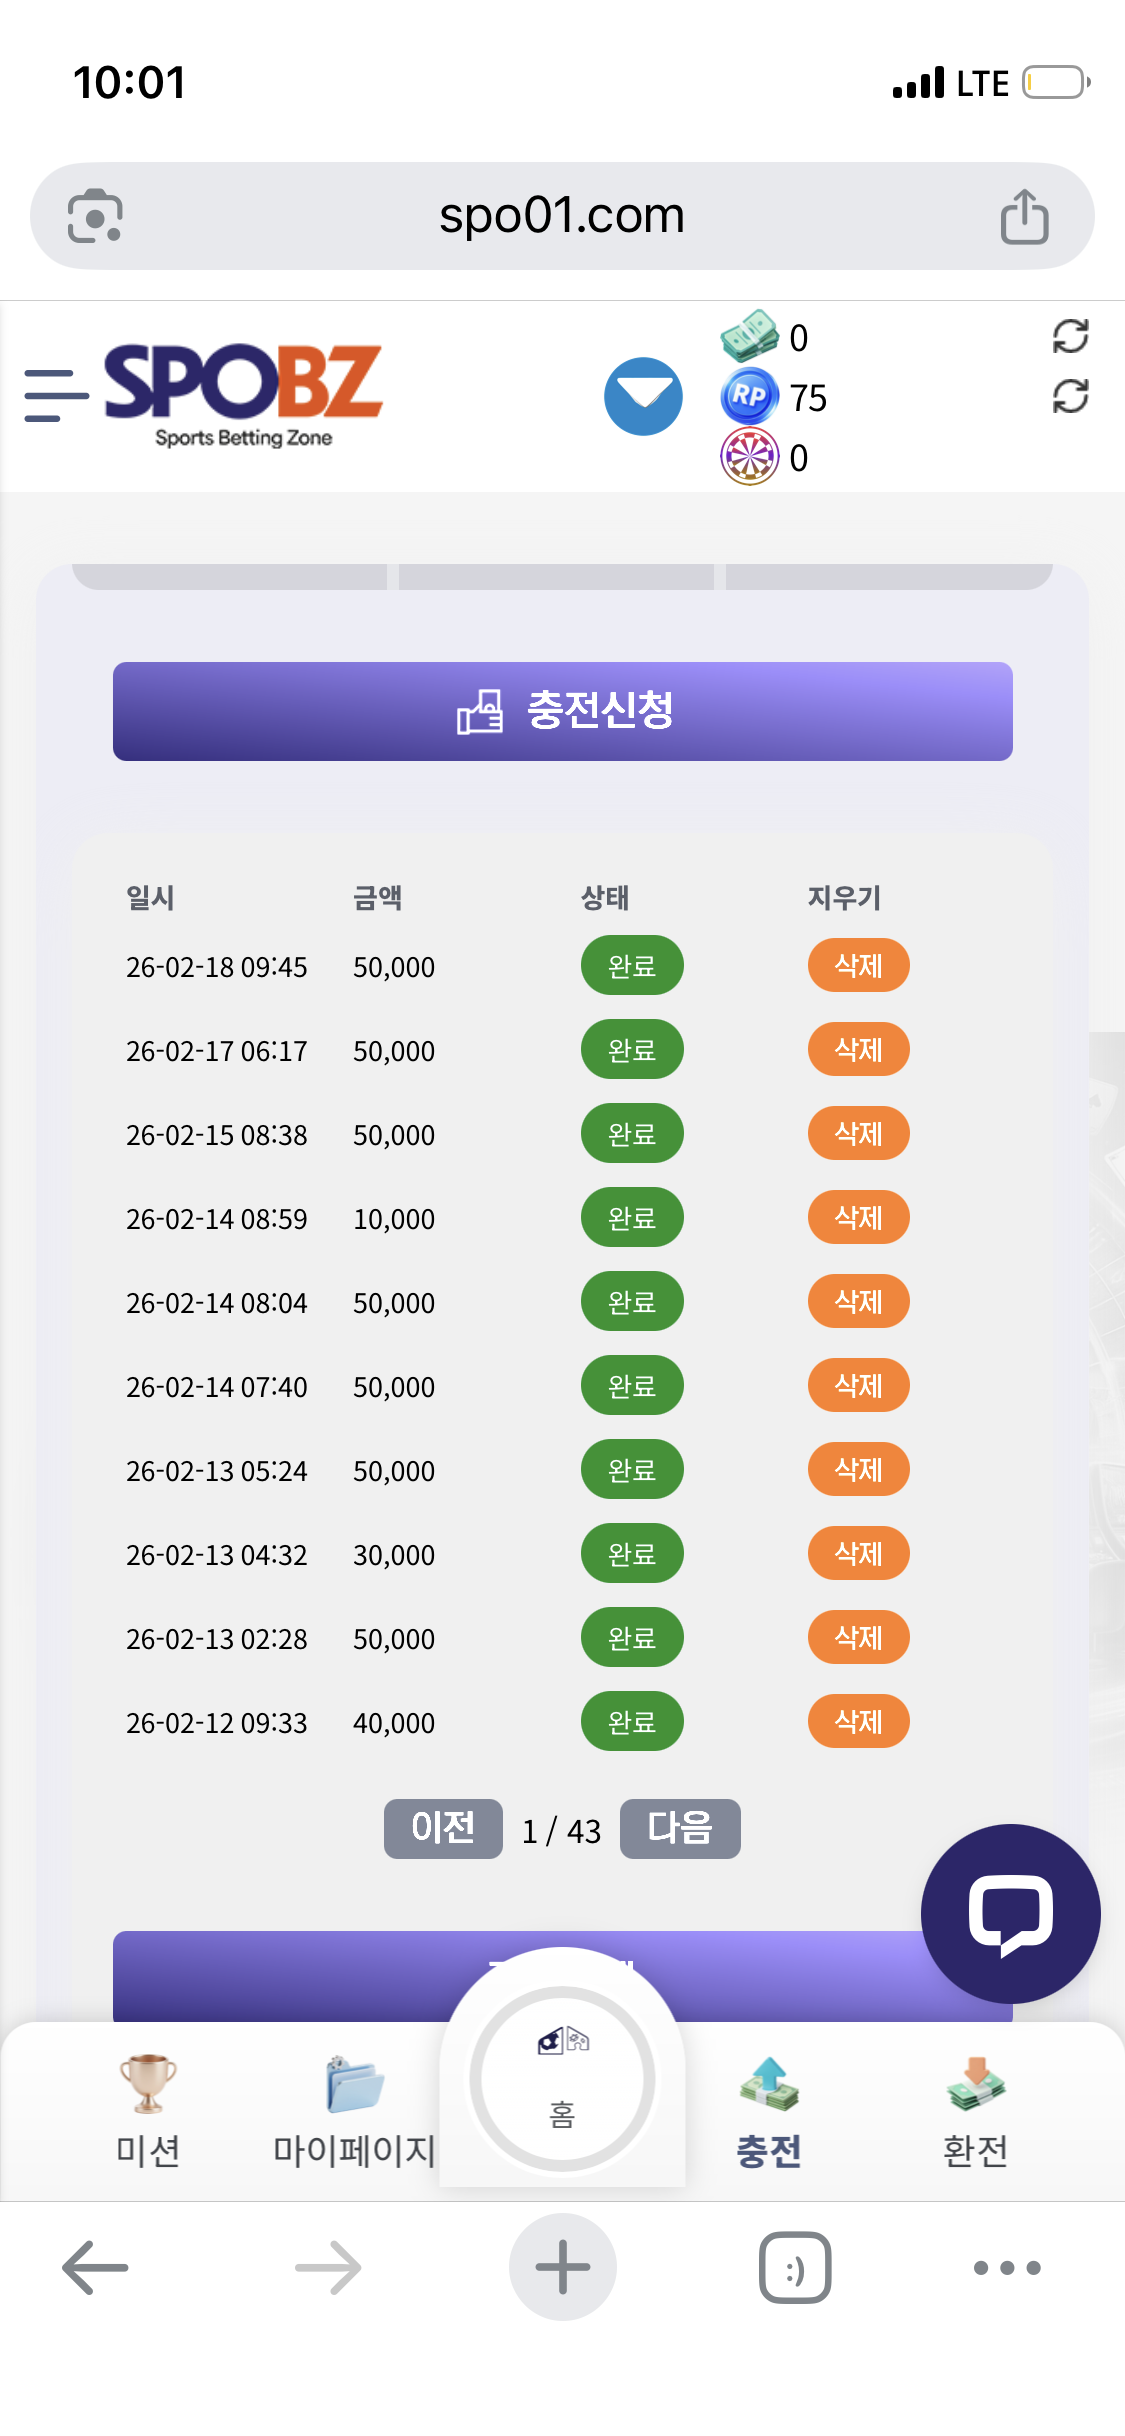Tap 완료 status for the 26-02-12 entry
This screenshot has width=1125, height=2436.
pyautogui.click(x=632, y=1722)
